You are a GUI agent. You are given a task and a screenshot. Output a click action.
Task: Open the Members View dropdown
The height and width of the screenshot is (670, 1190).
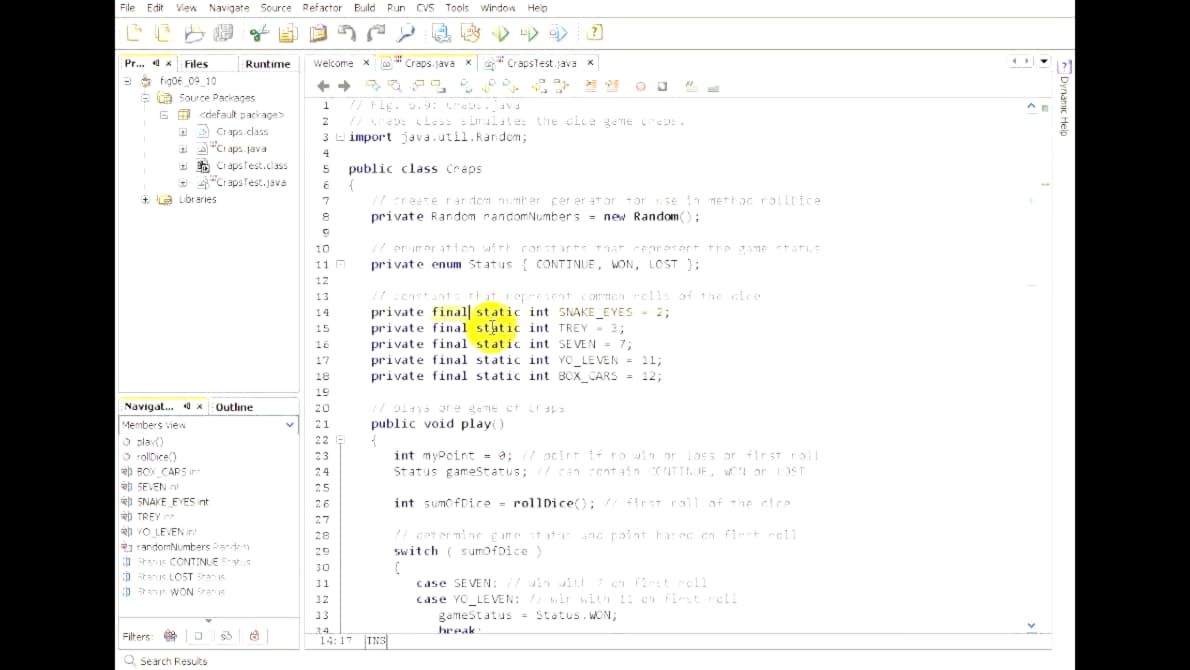289,425
